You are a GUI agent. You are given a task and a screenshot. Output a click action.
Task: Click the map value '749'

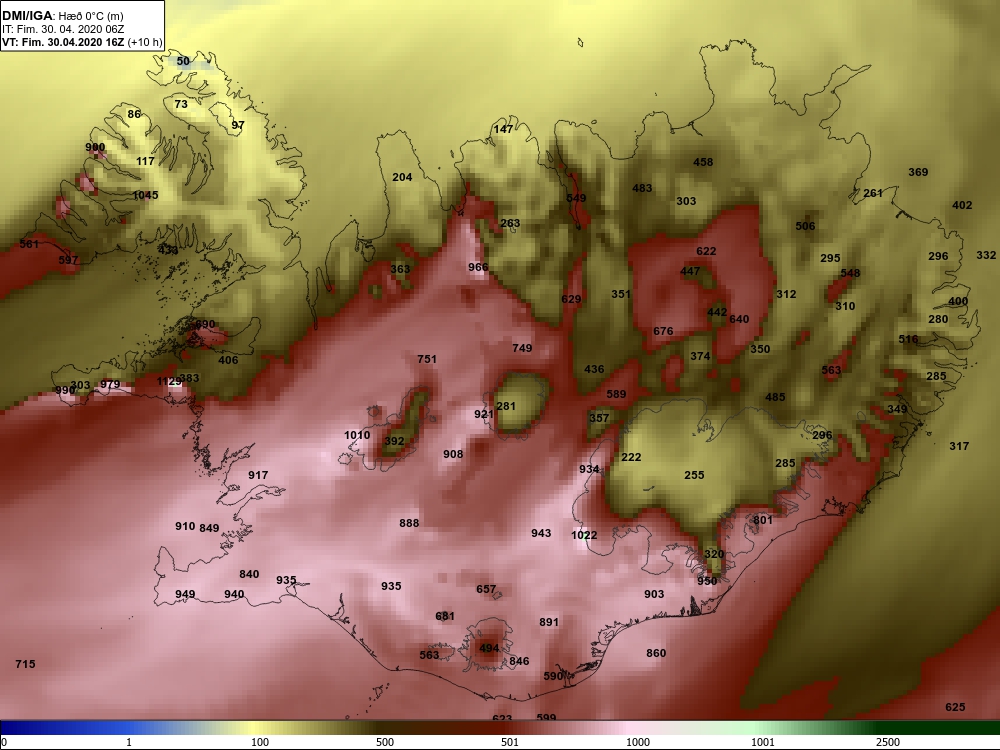coord(522,348)
